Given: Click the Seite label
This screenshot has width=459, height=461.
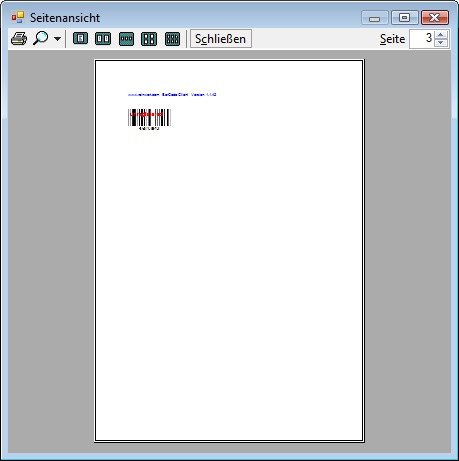Looking at the screenshot, I should tap(392, 39).
